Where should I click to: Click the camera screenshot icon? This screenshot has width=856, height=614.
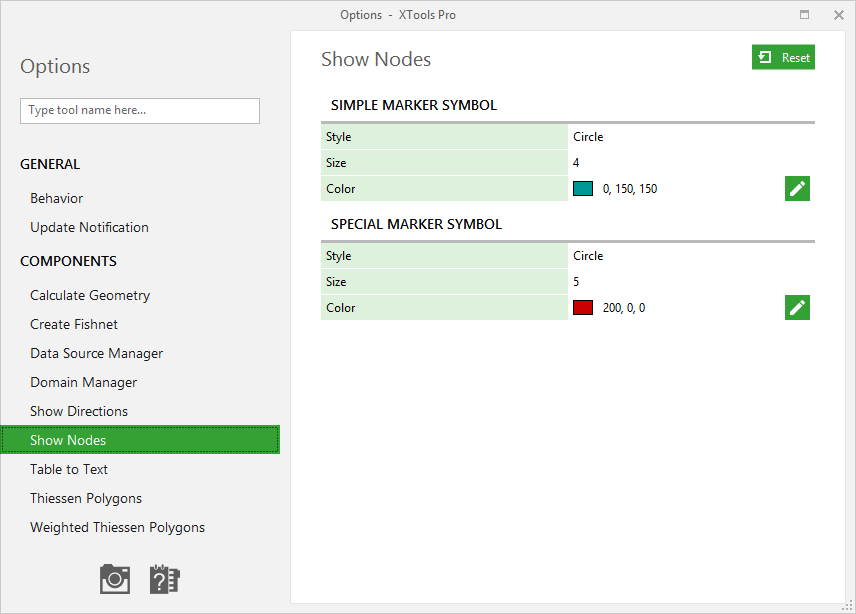(115, 579)
